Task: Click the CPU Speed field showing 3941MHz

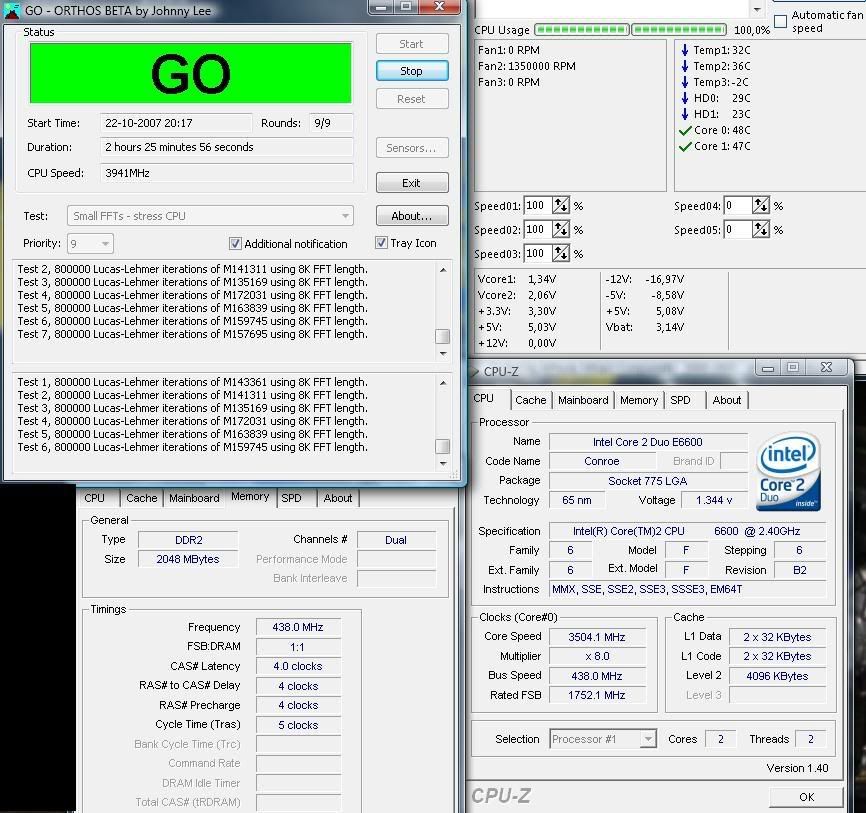Action: 226,173
